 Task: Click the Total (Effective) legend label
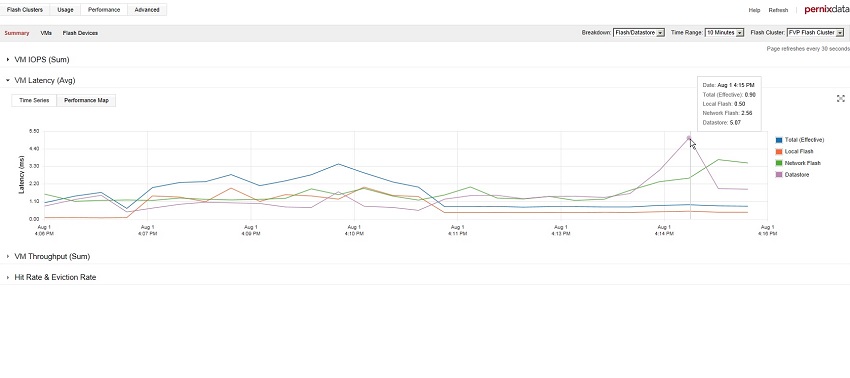(804, 140)
